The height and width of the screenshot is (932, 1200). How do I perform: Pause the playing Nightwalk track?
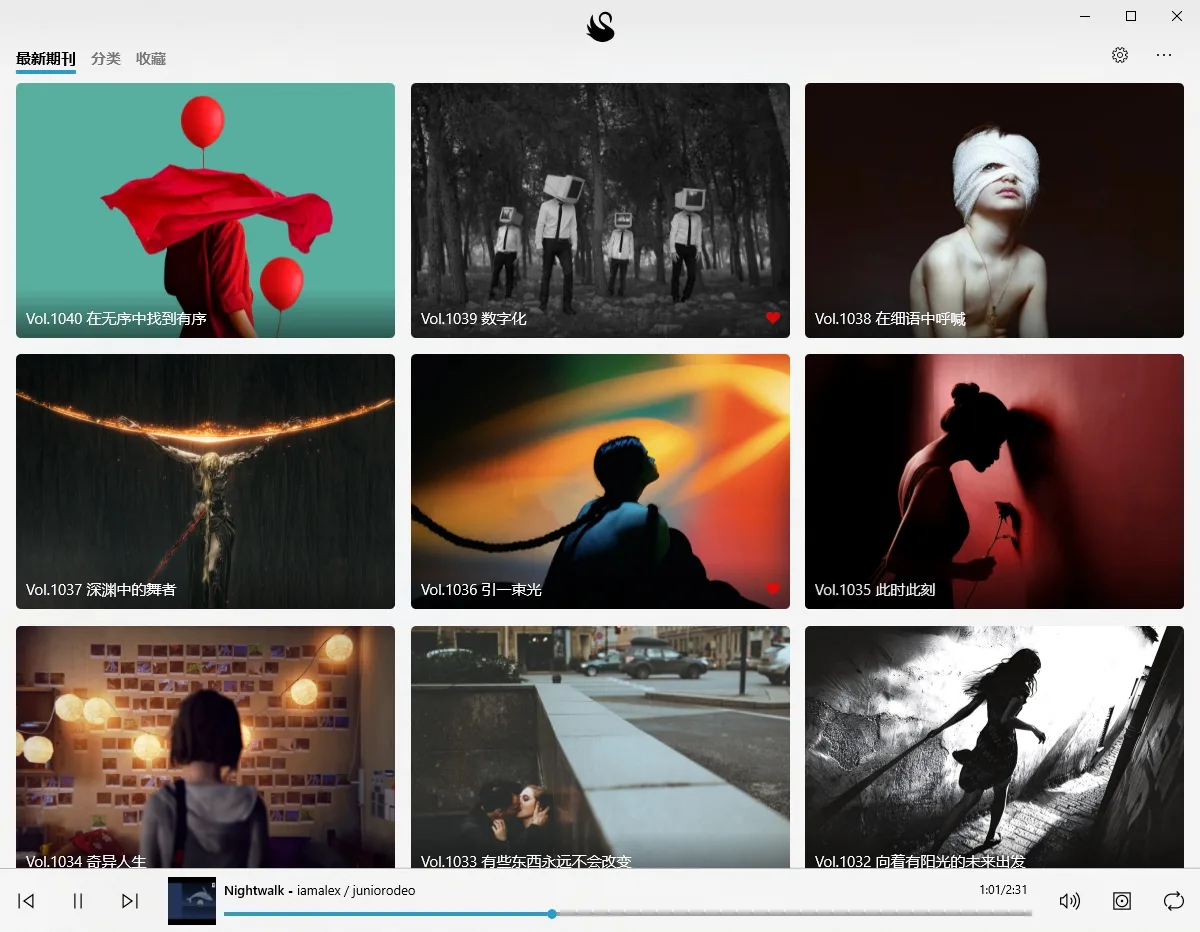coord(78,901)
